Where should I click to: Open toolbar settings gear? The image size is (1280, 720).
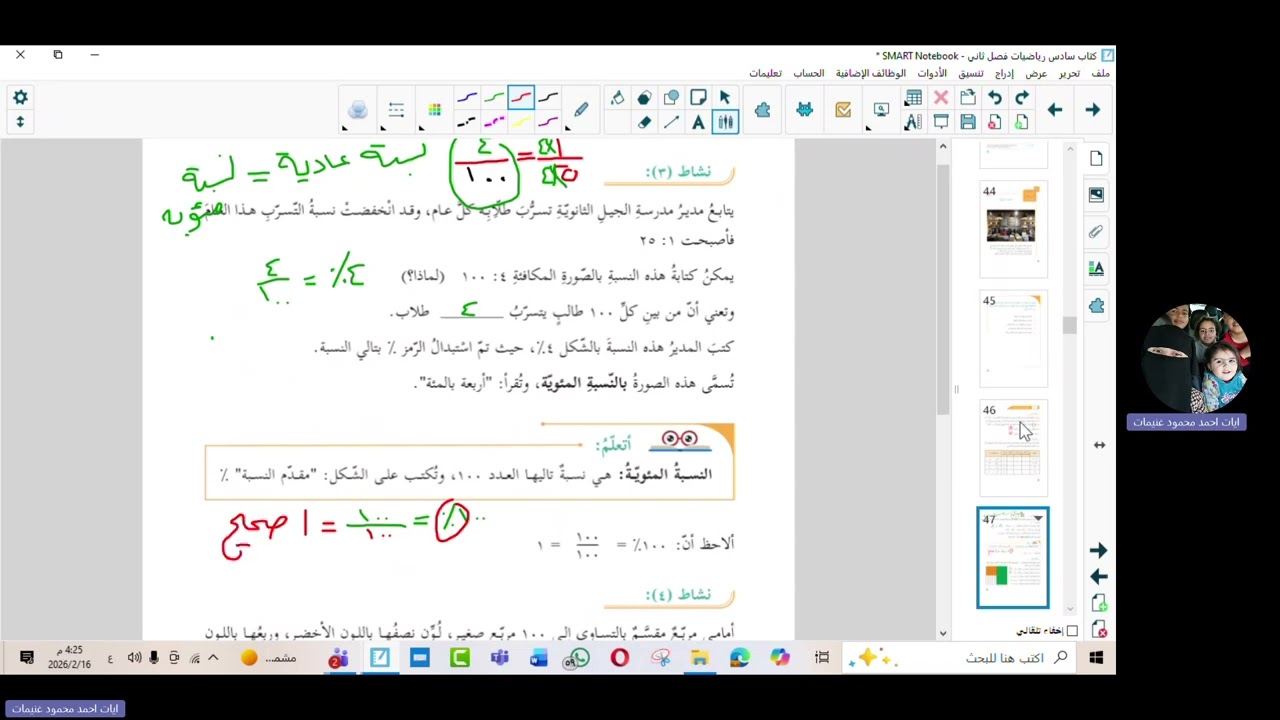click(20, 97)
